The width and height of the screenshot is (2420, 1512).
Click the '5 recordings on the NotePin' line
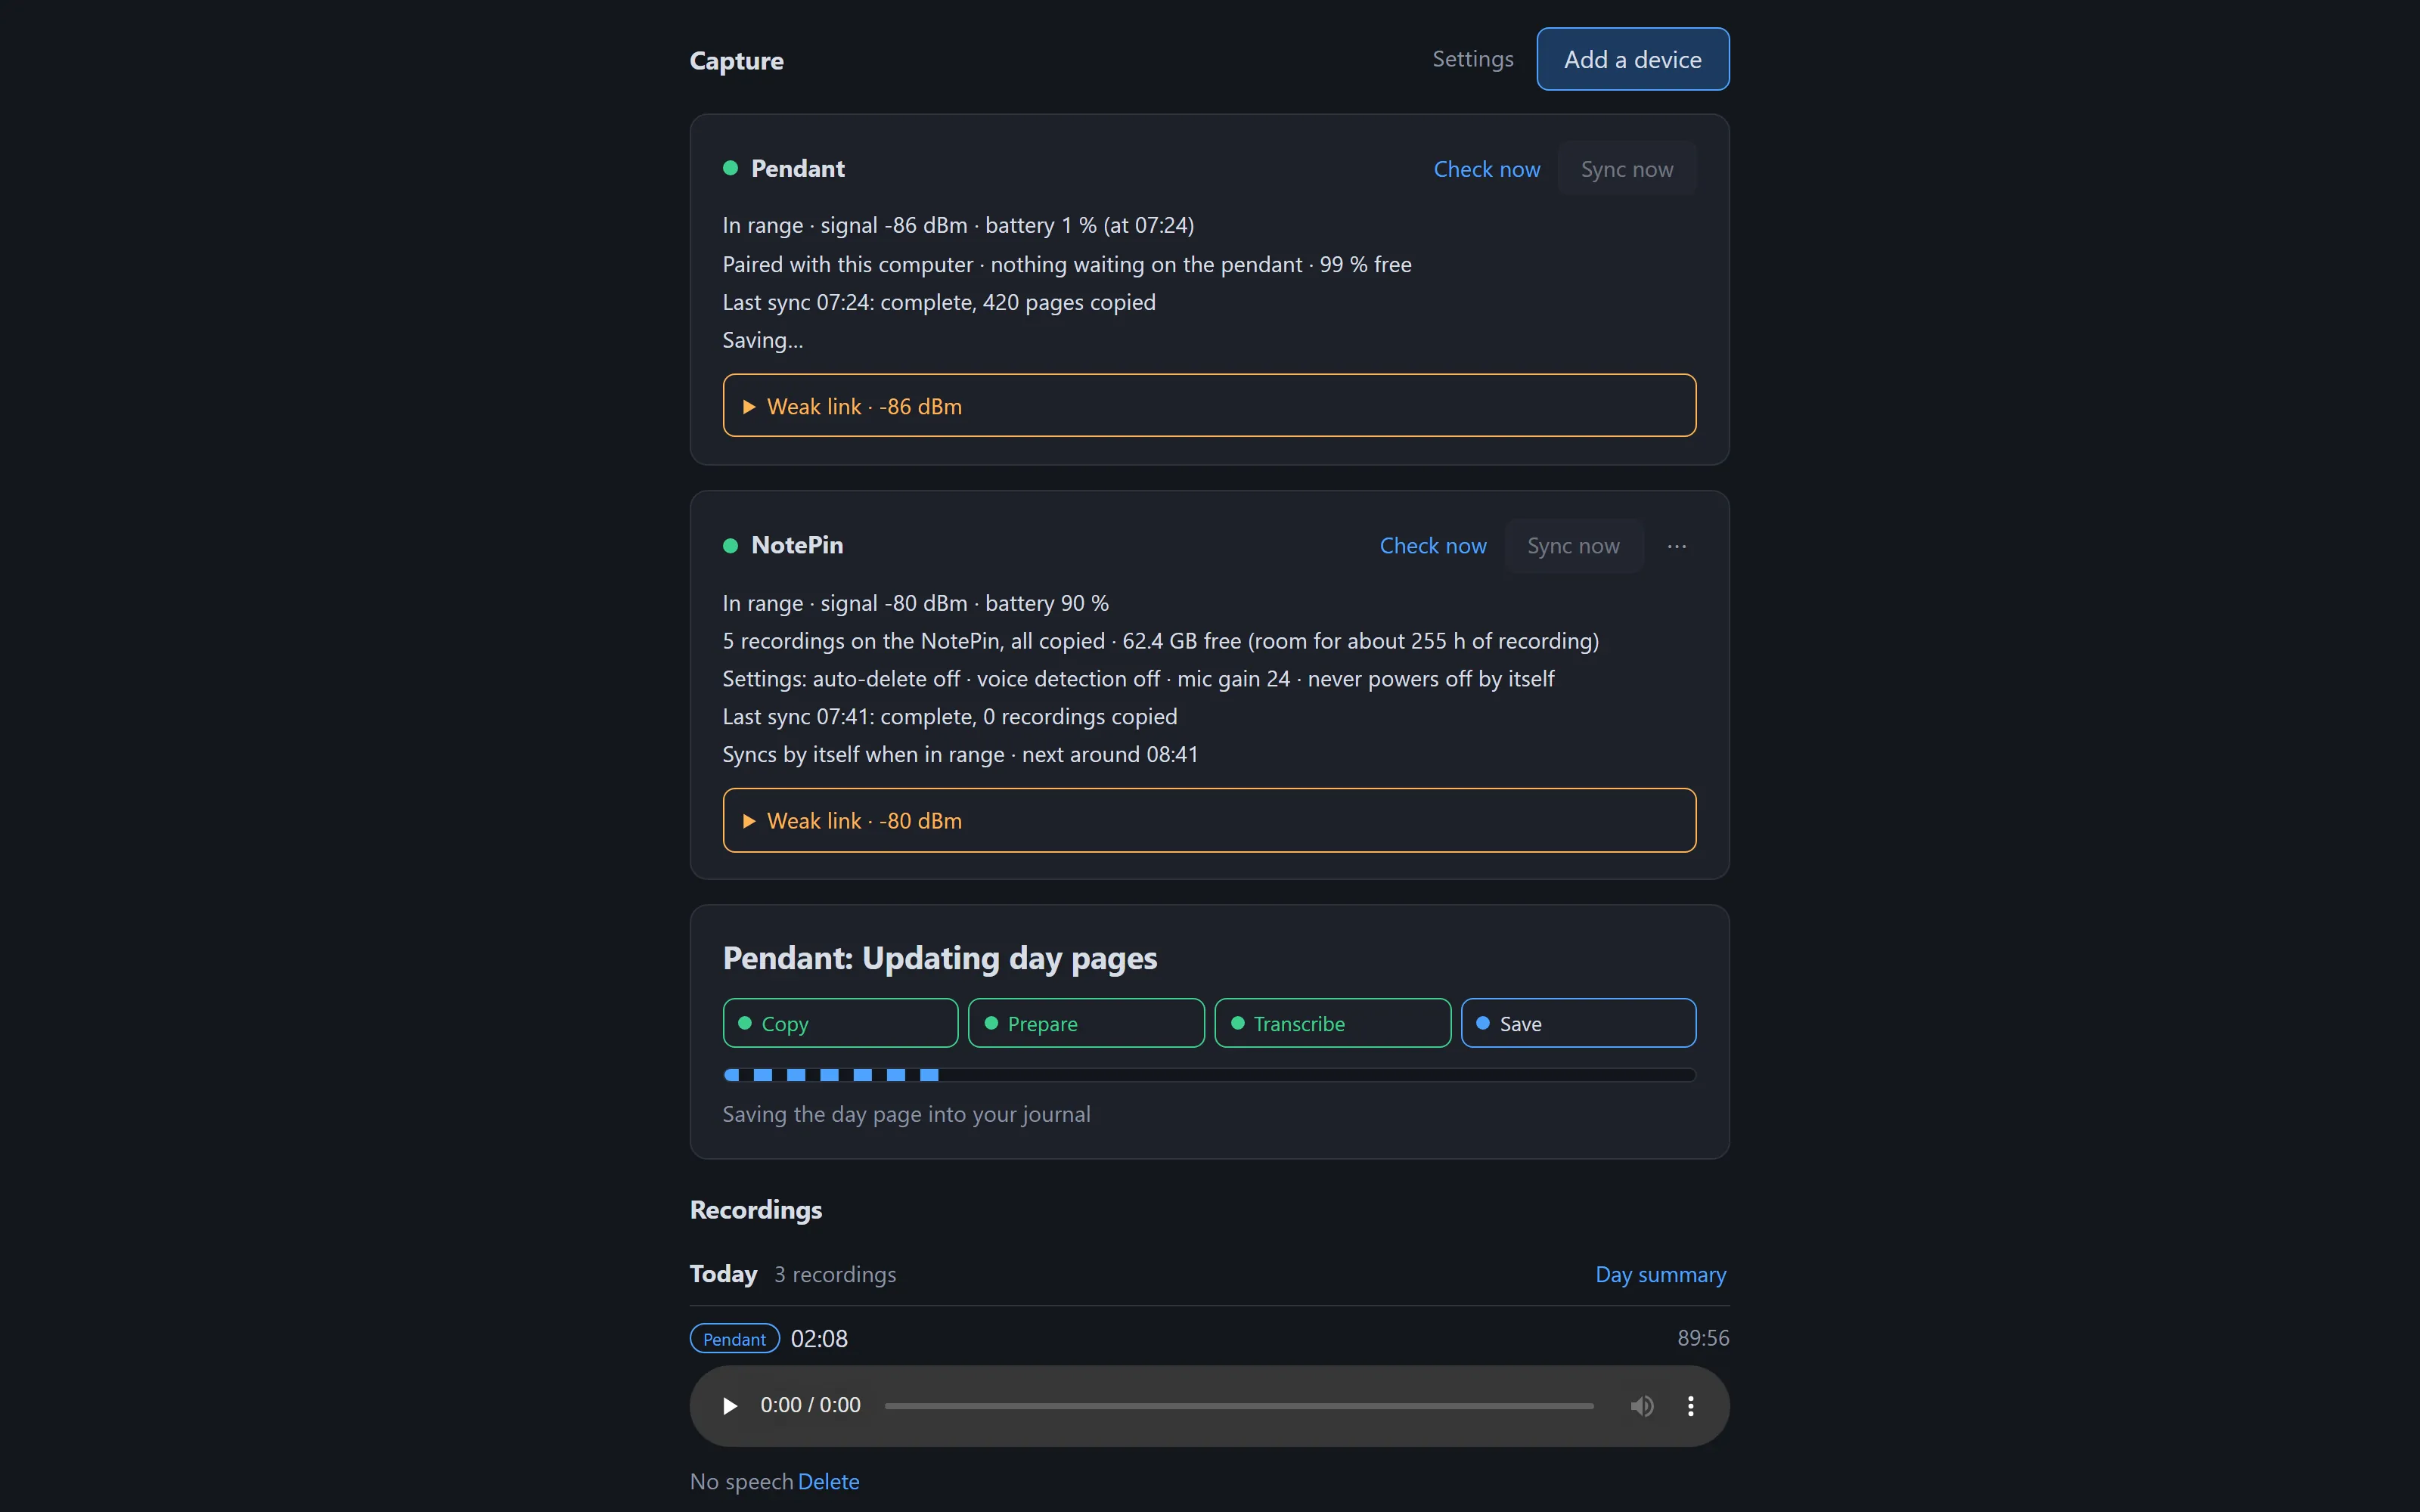(1161, 640)
